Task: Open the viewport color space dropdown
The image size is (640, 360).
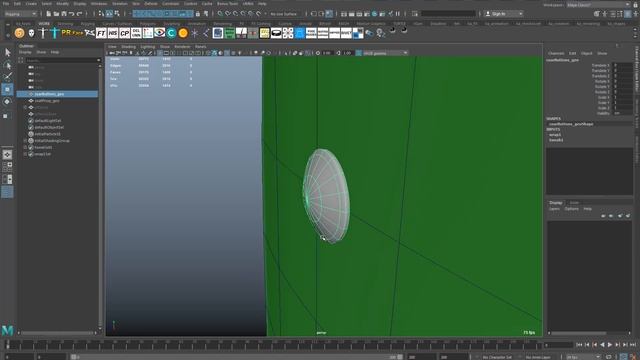Action: (x=385, y=53)
